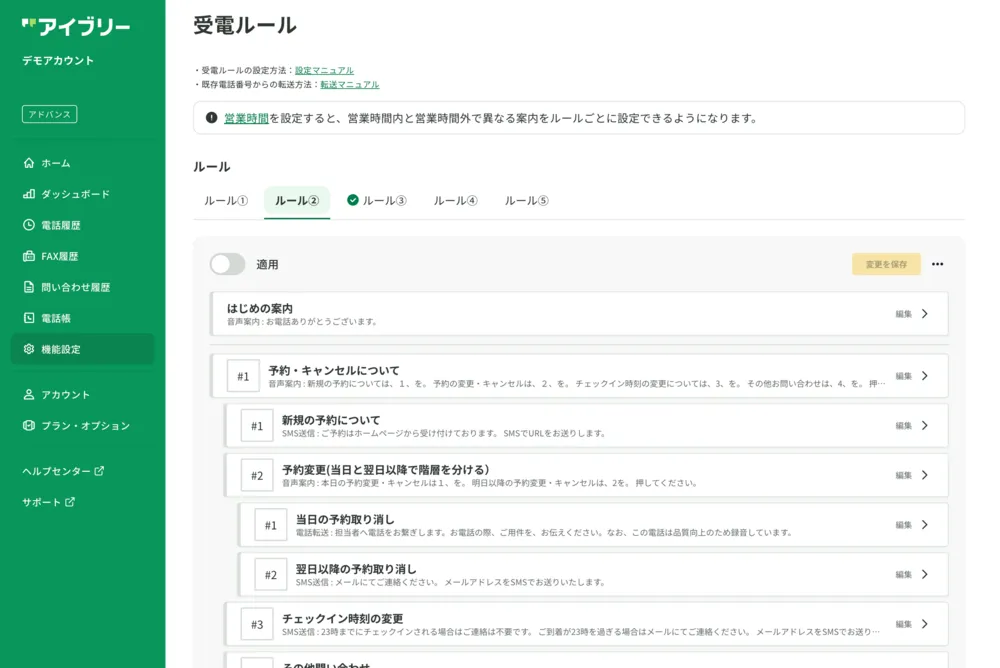
Task: Click 編集 on はじめの案内 row
Action: point(903,314)
